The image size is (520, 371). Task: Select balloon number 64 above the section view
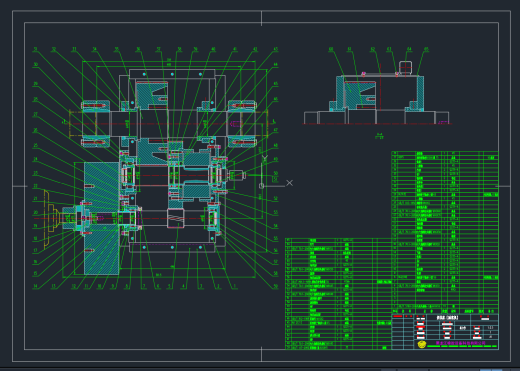(x=409, y=49)
